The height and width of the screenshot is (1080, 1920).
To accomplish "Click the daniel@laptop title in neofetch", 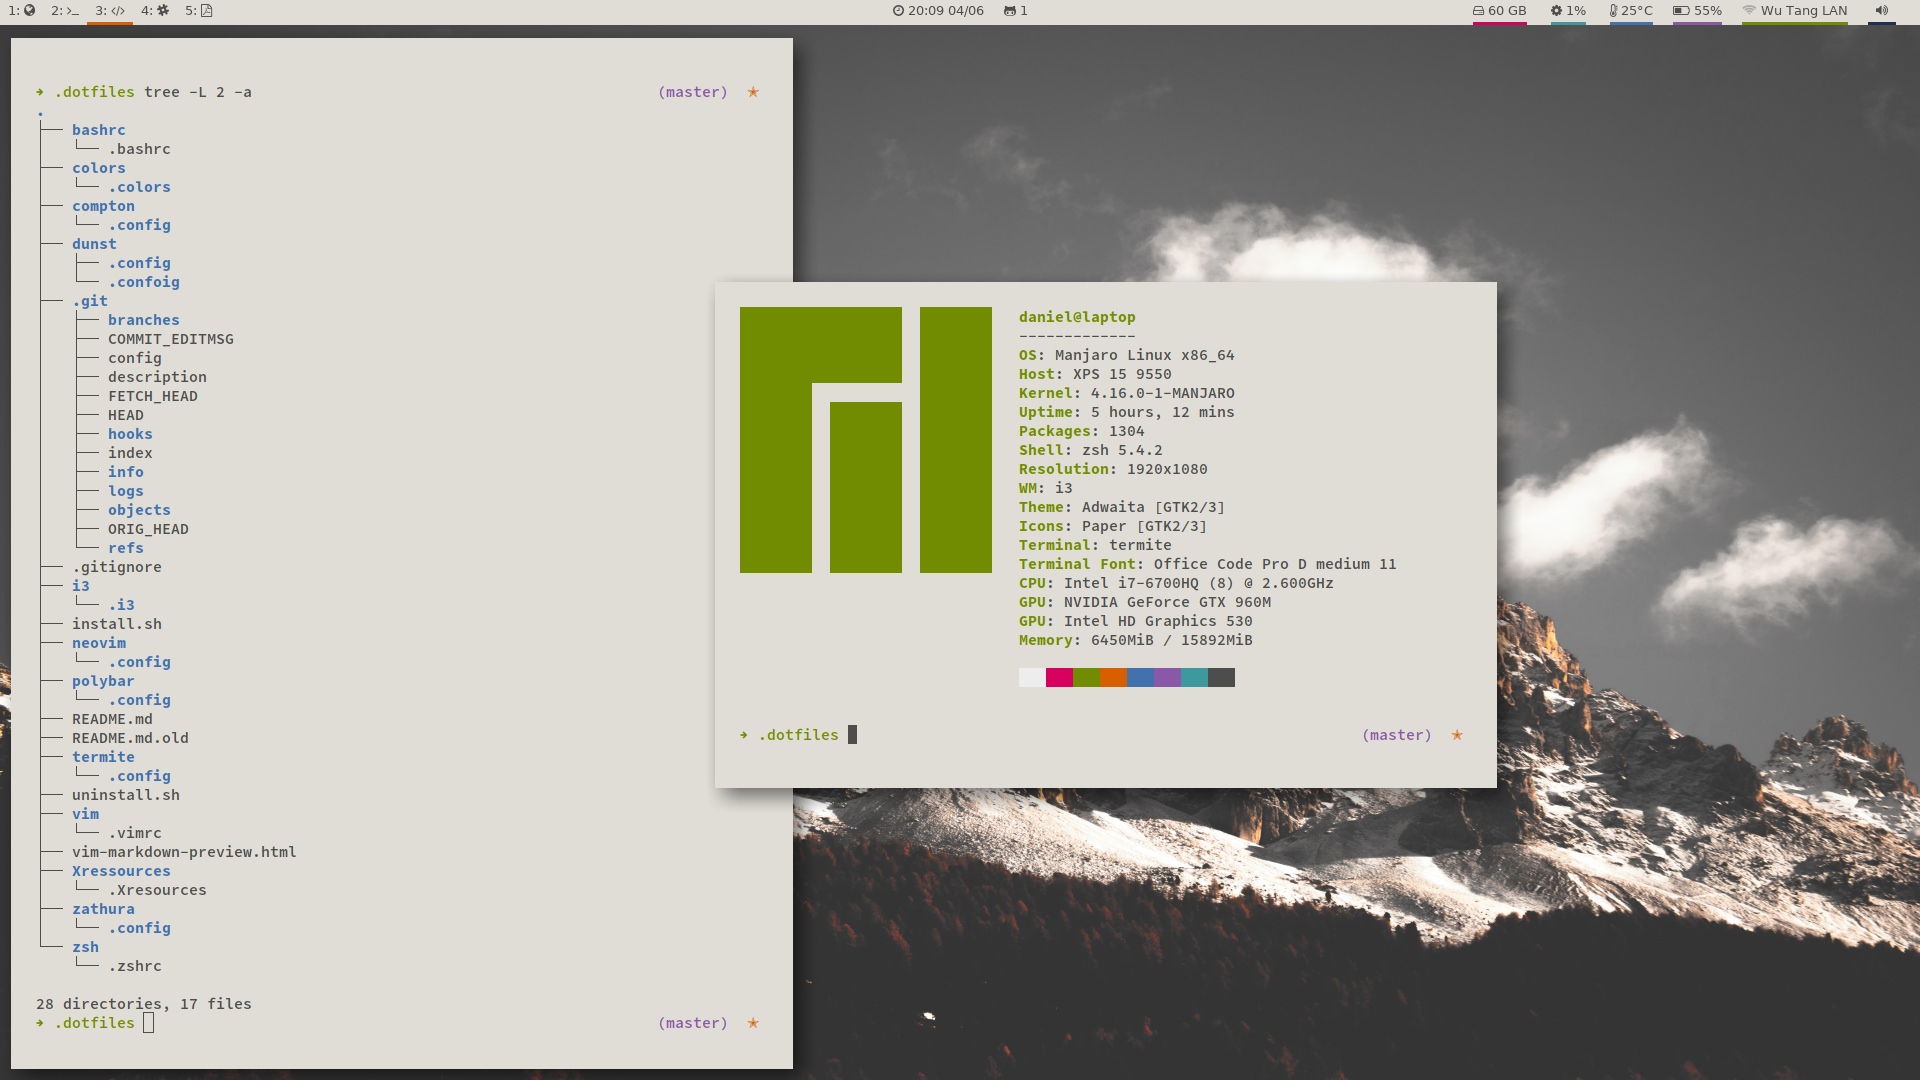I will (1077, 317).
